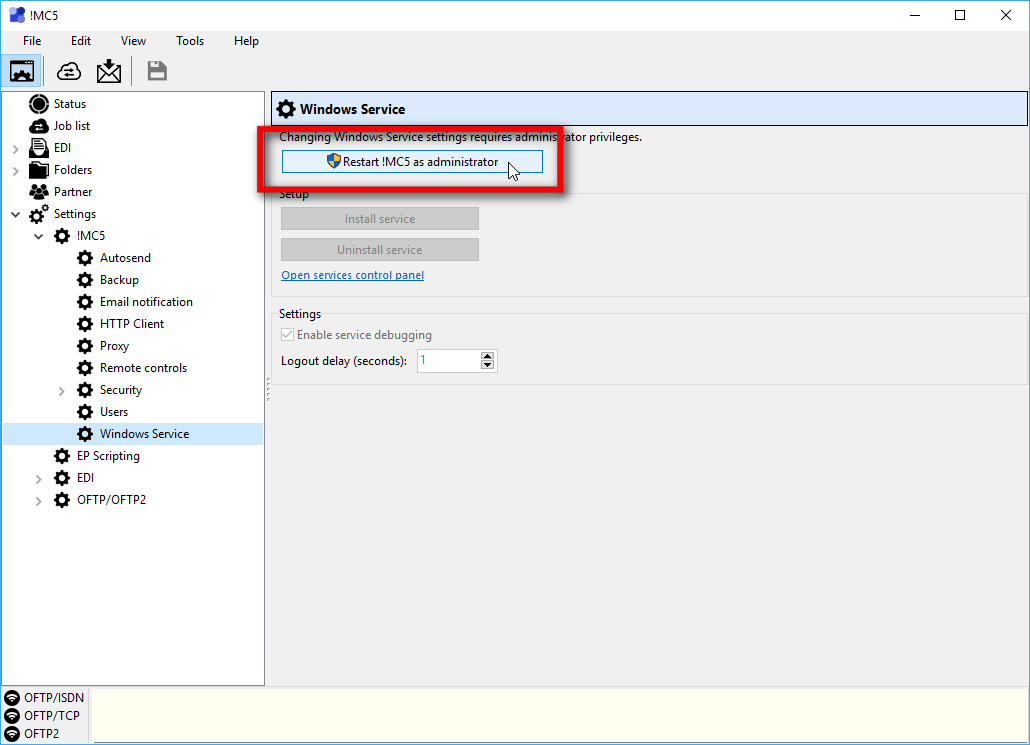Open the Tools menu
1030x745 pixels.
coord(190,41)
